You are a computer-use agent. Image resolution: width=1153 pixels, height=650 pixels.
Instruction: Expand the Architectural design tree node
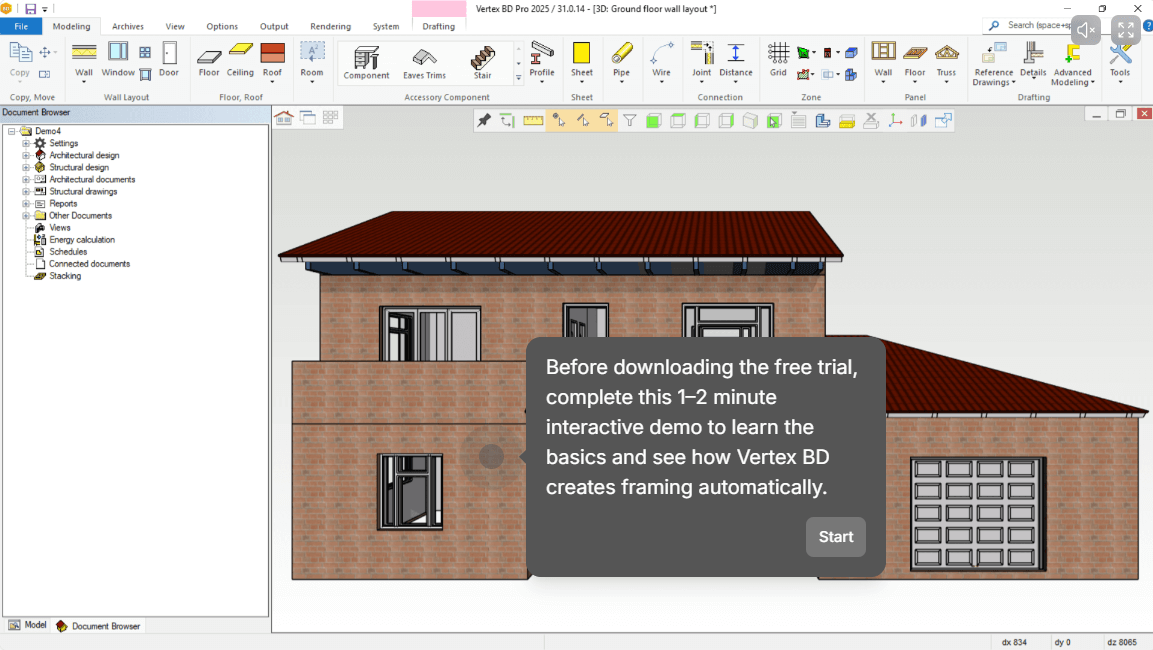pos(26,156)
